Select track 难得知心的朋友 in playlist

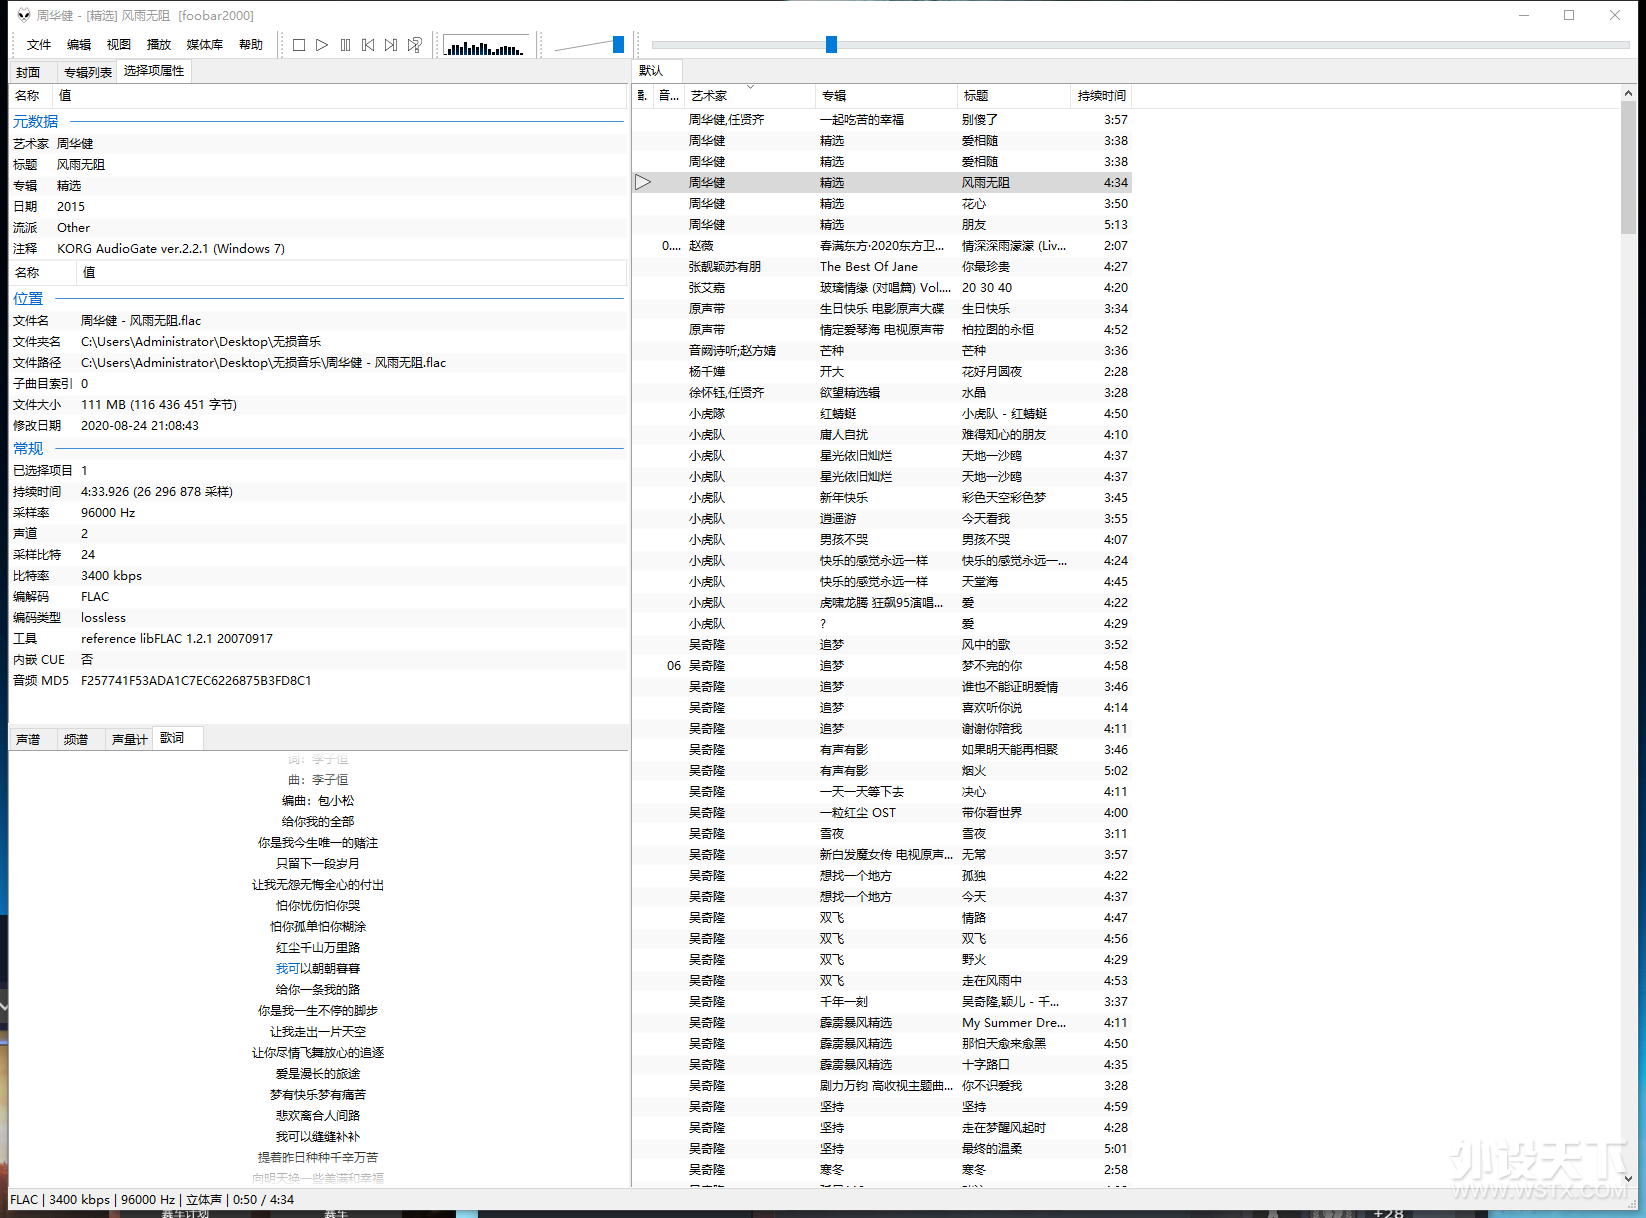tap(882, 434)
